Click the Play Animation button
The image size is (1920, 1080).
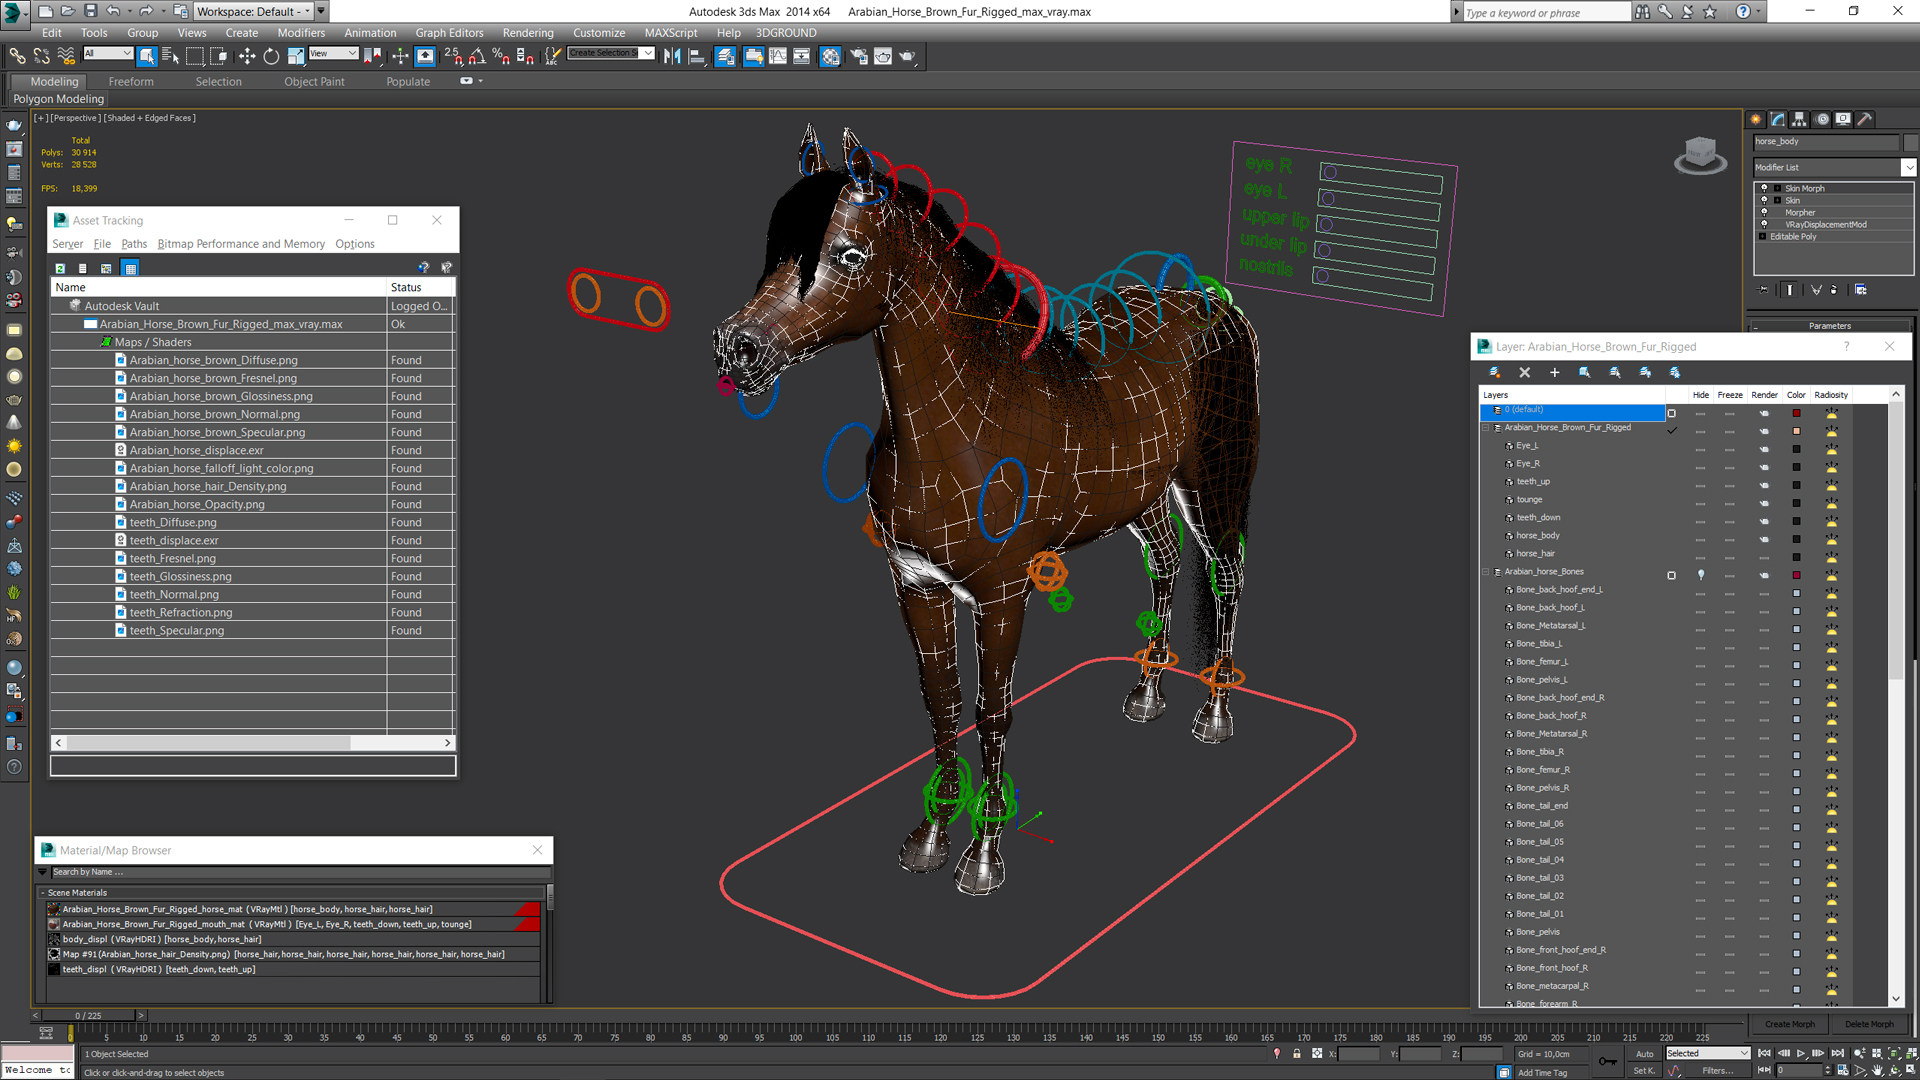[x=1801, y=1053]
